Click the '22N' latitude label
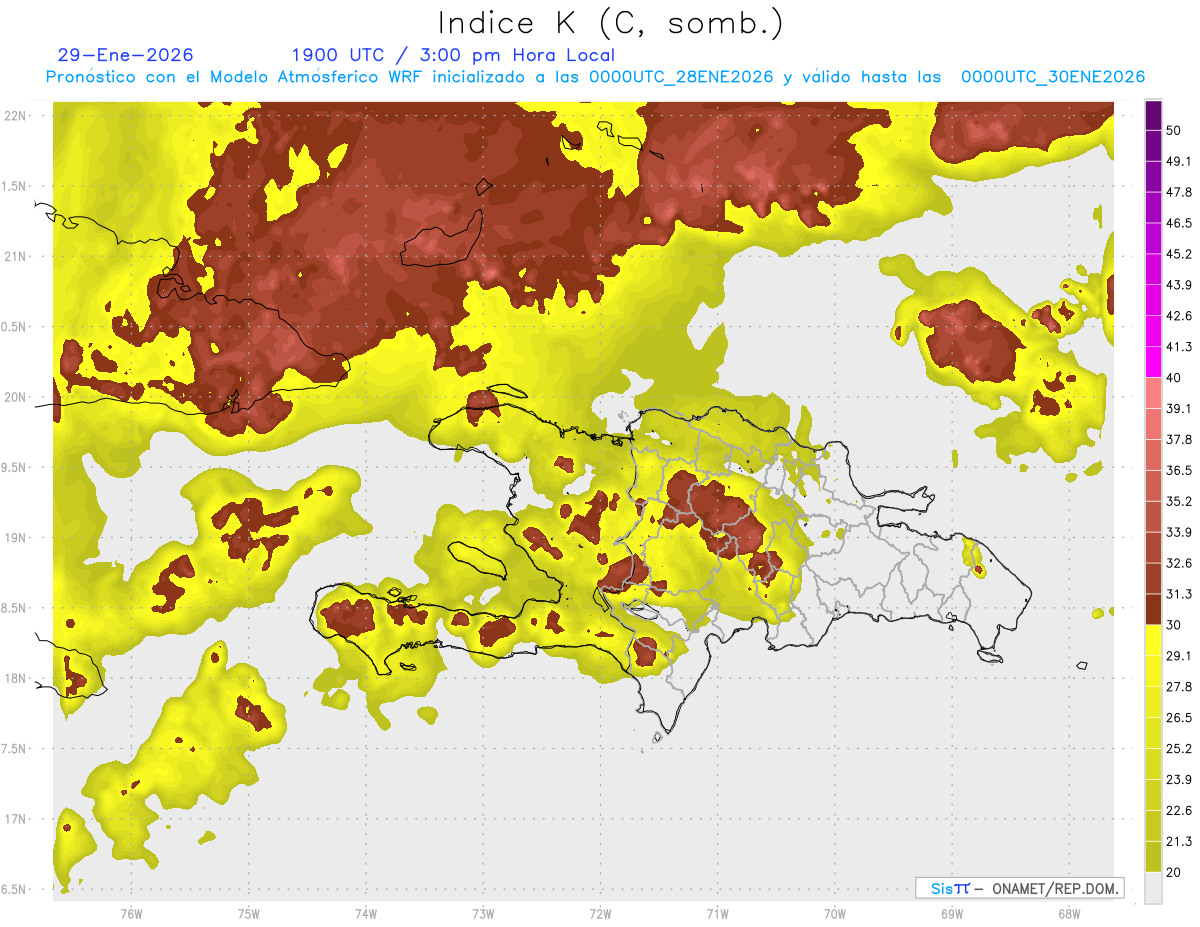Viewport: 1200px width, 927px height. [x=16, y=115]
